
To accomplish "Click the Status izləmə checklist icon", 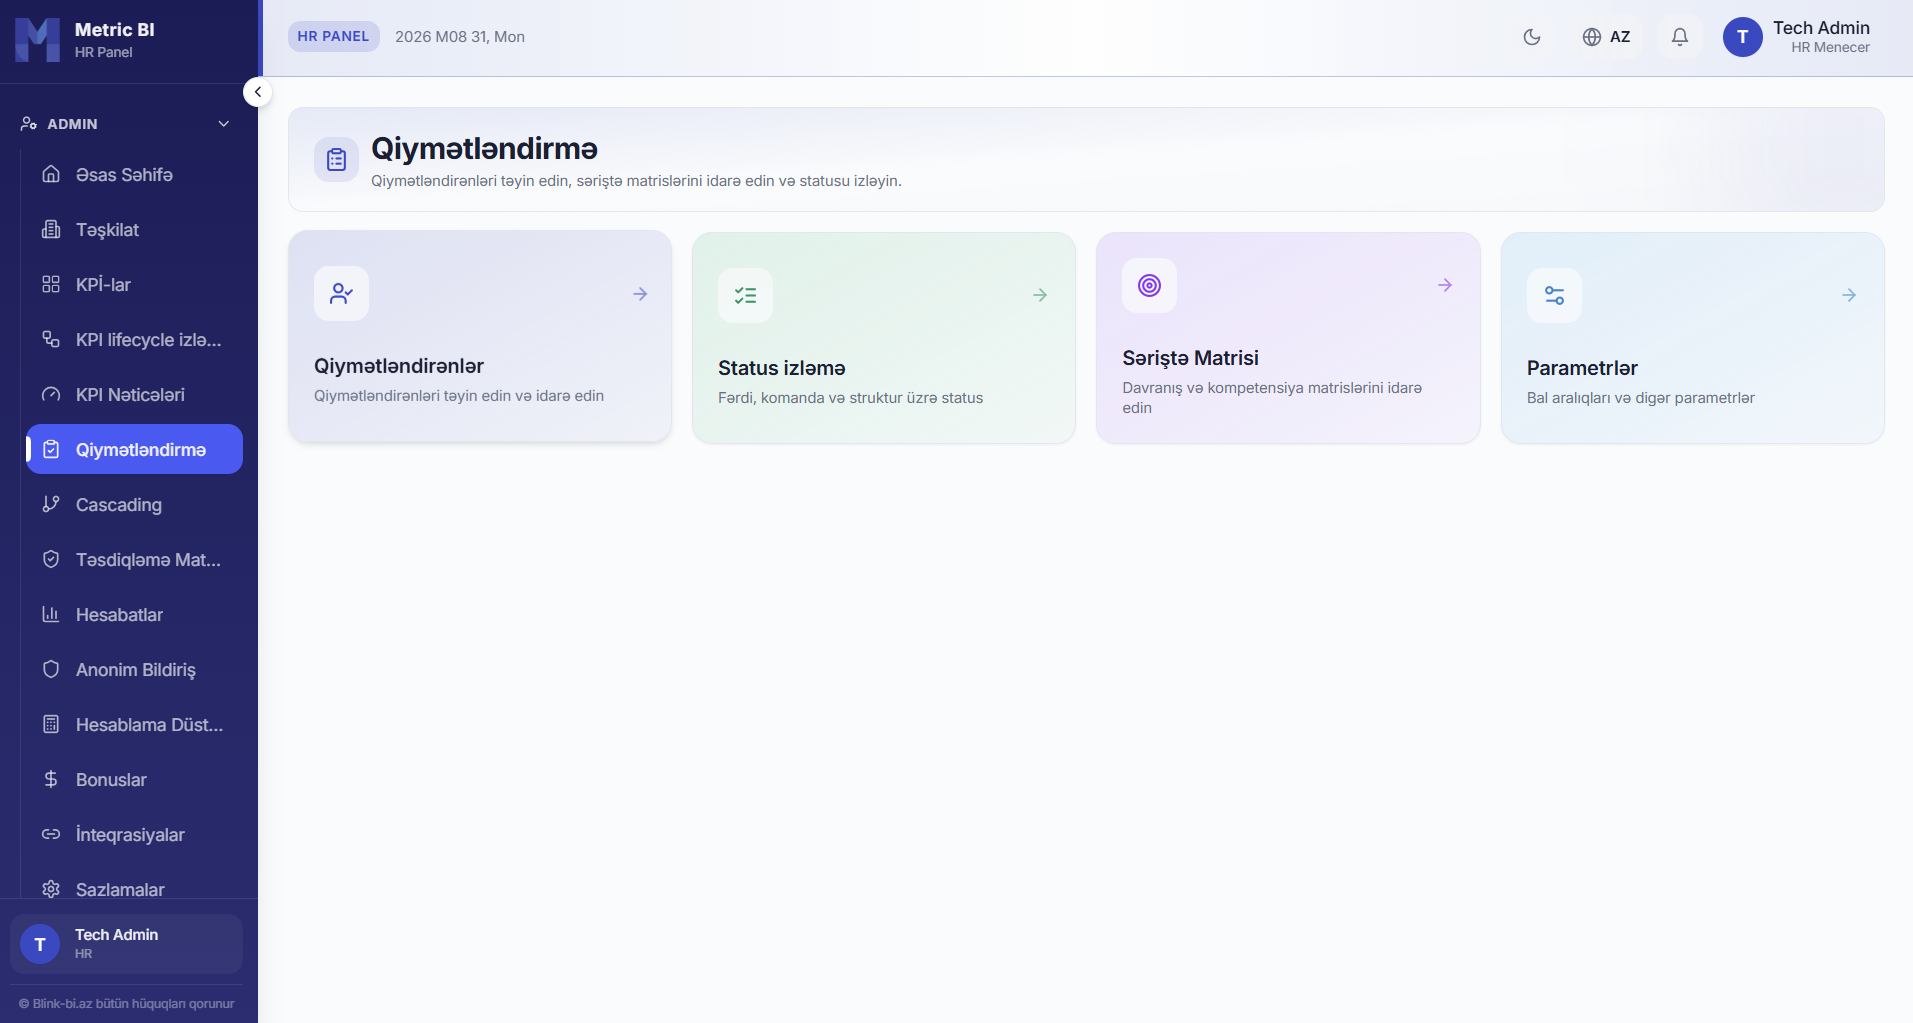I will click(x=745, y=295).
